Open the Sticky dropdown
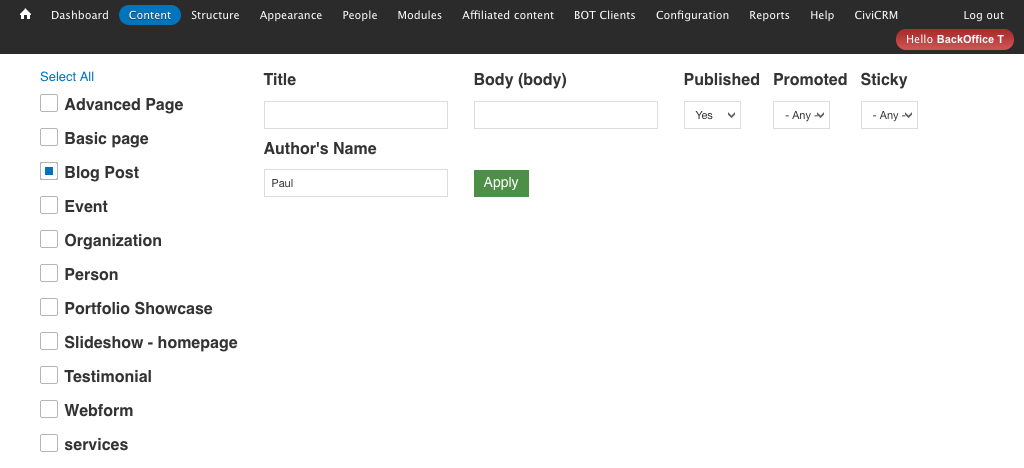The image size is (1024, 468). tap(889, 115)
